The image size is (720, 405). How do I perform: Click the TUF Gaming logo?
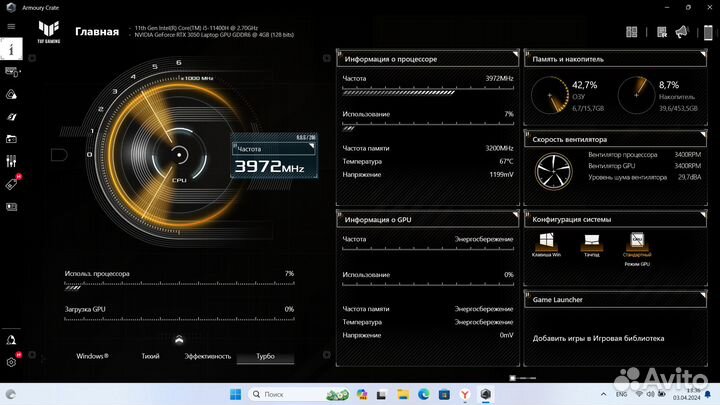click(49, 32)
